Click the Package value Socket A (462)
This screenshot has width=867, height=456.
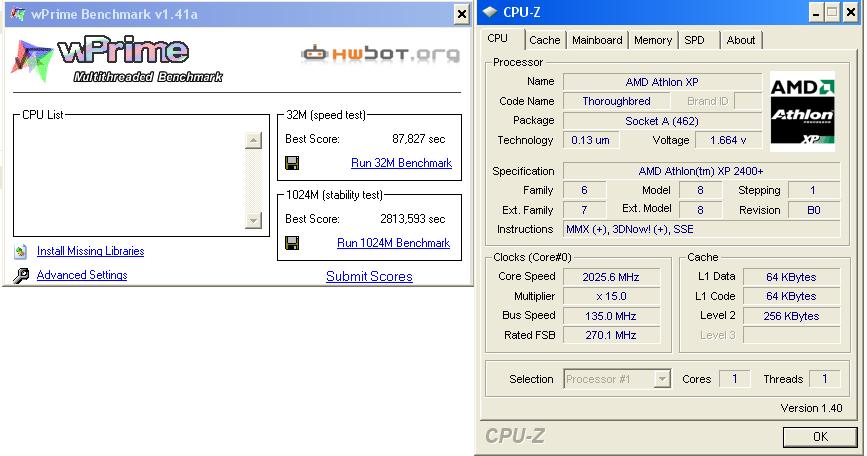(662, 121)
